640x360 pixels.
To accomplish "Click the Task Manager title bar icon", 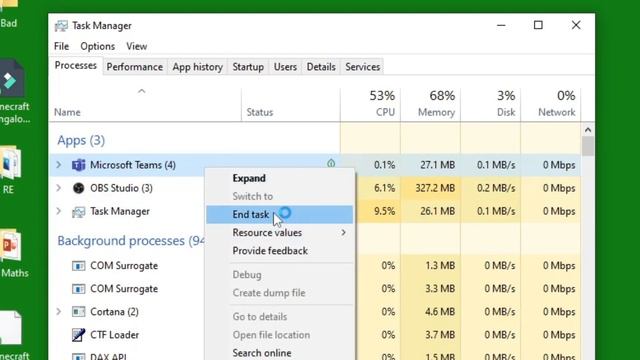I will coord(61,26).
